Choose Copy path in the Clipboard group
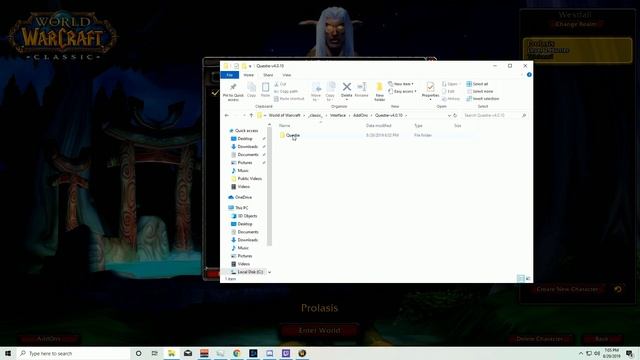Image resolution: width=640 pixels, height=360 pixels. tap(286, 91)
